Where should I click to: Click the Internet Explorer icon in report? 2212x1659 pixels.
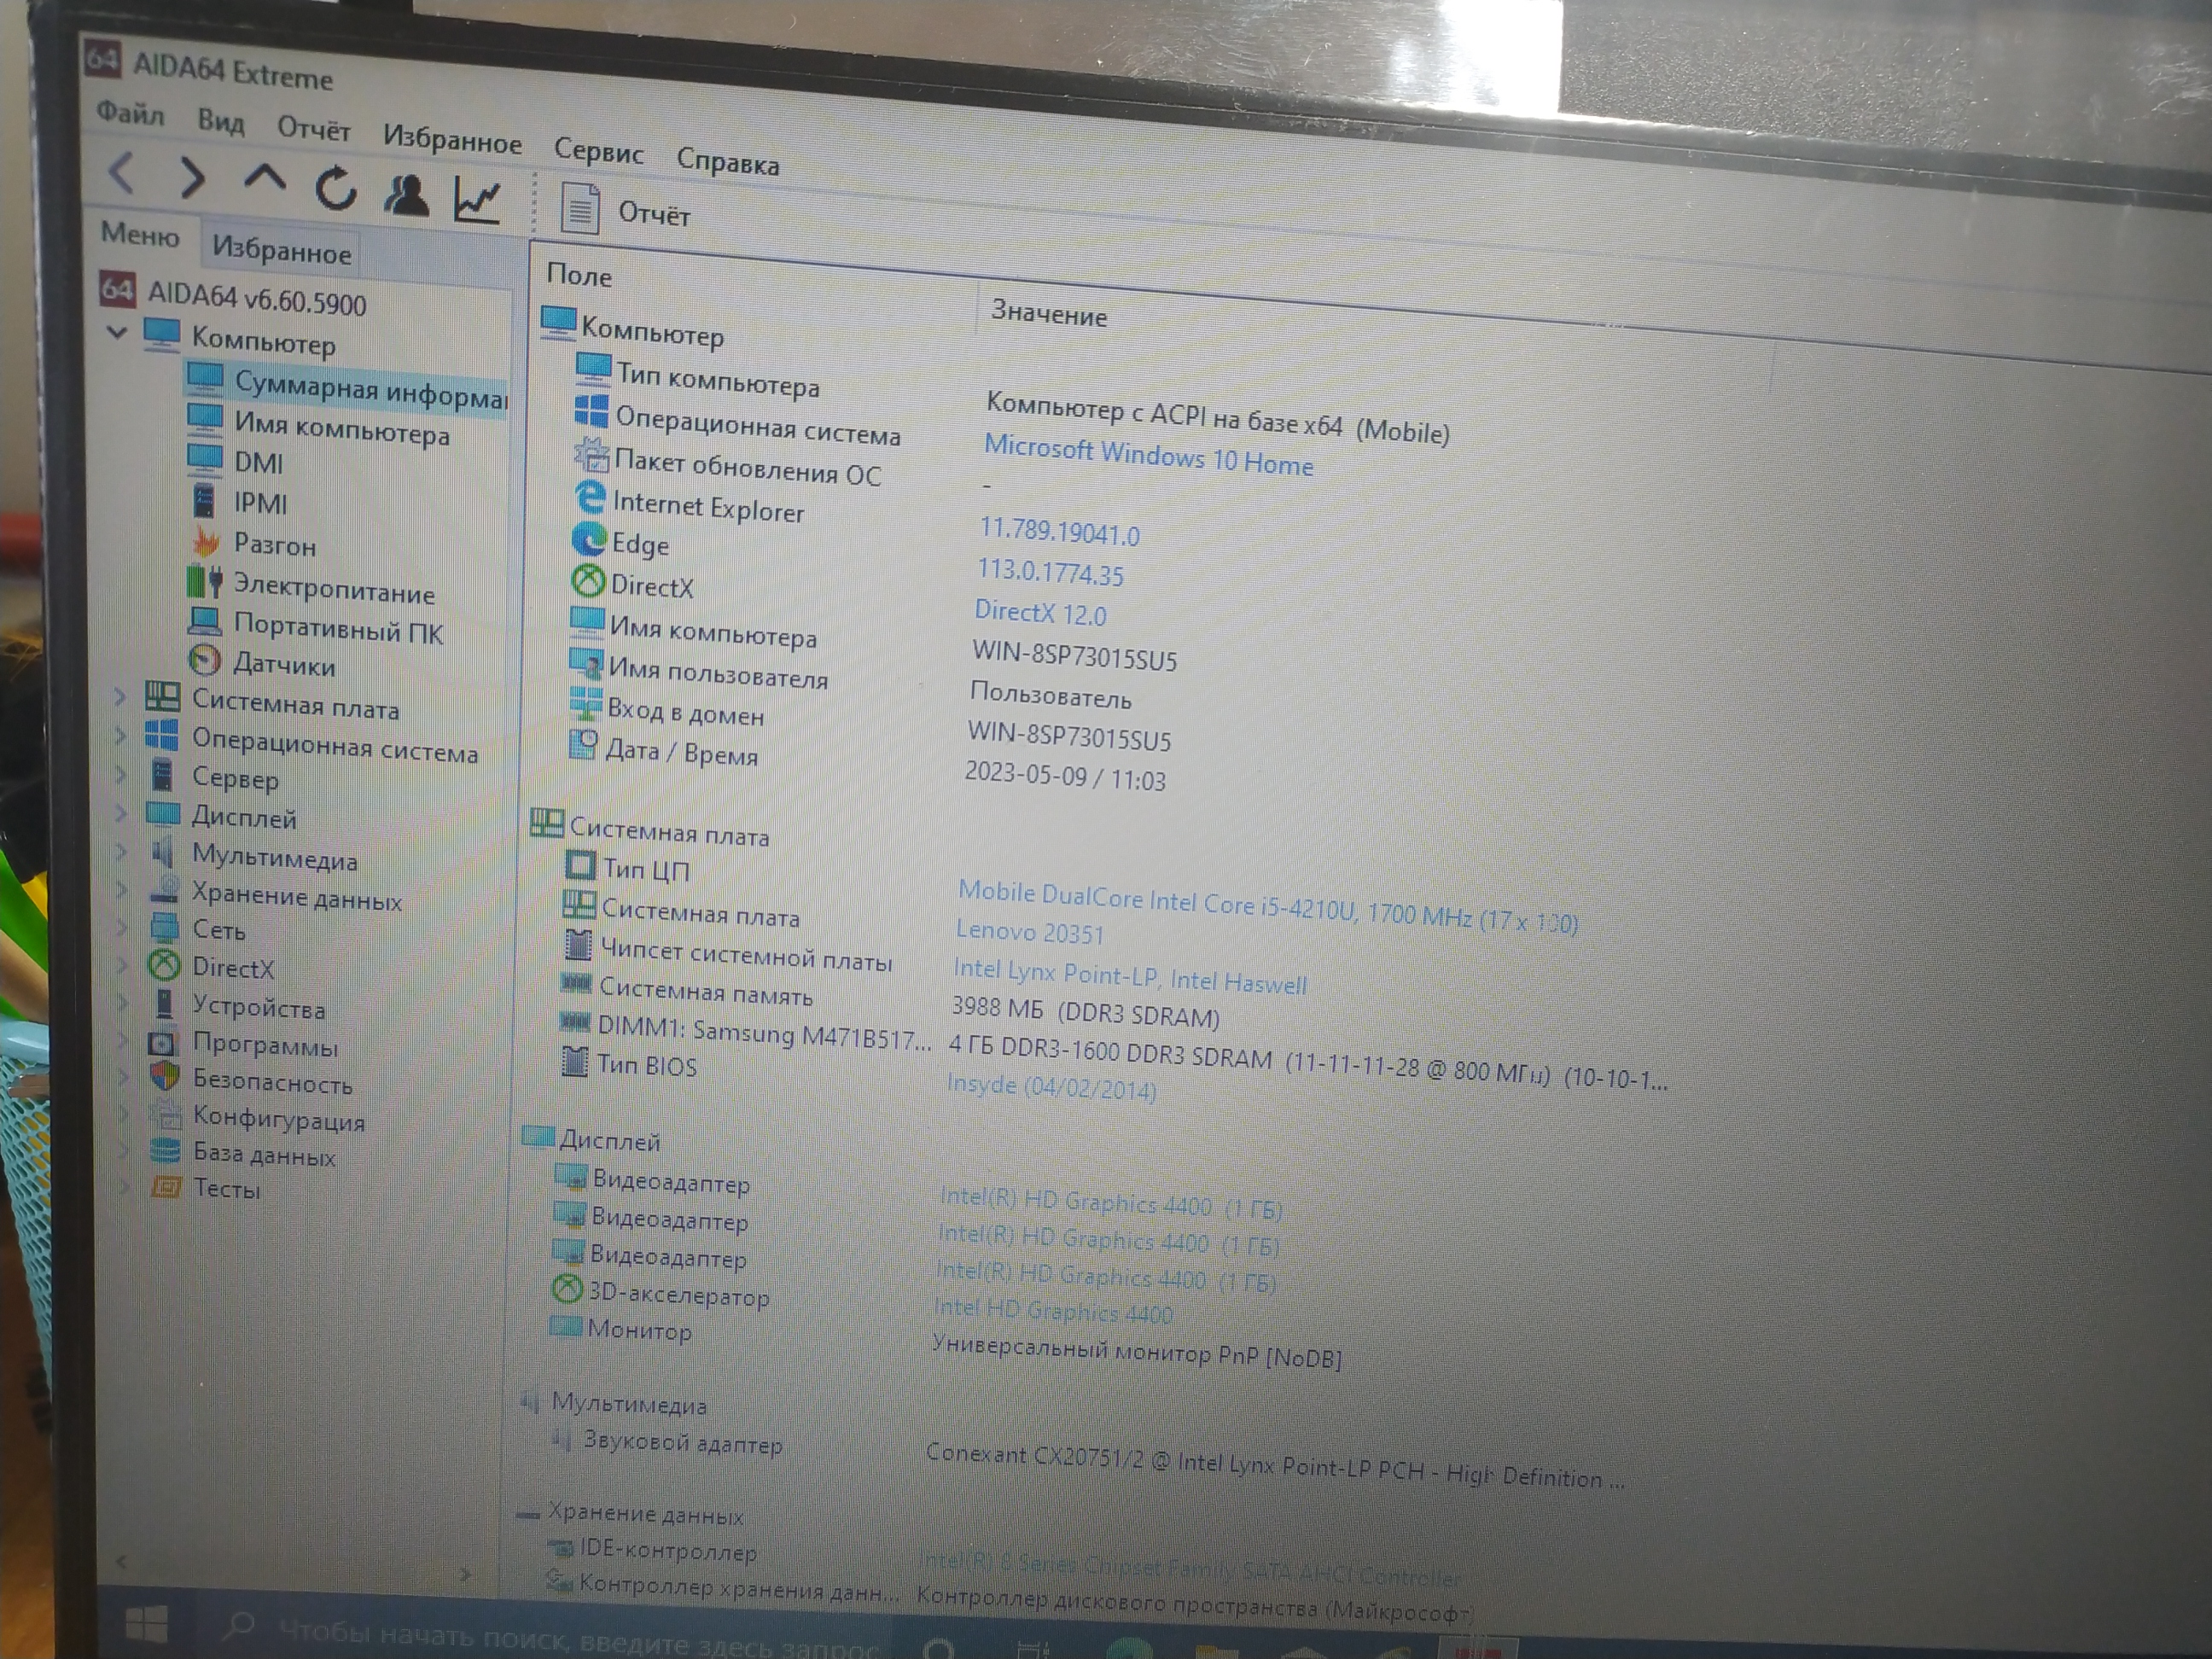click(x=590, y=497)
